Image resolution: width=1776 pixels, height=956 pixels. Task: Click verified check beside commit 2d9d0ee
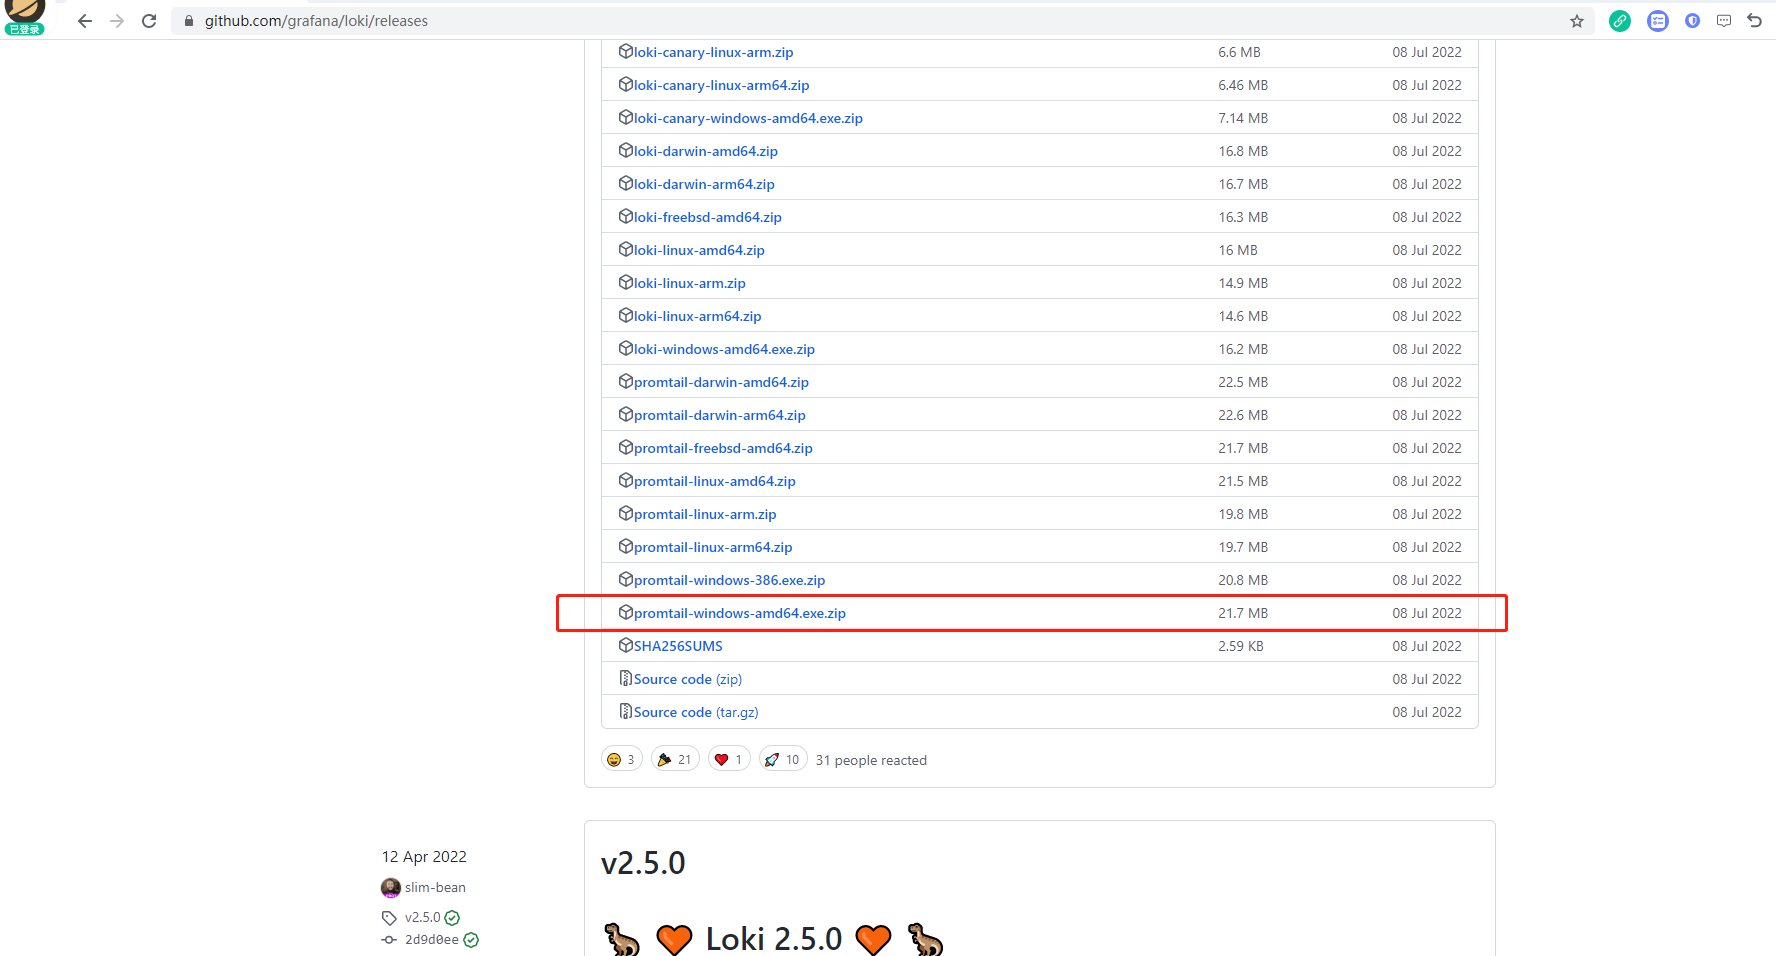tap(471, 940)
